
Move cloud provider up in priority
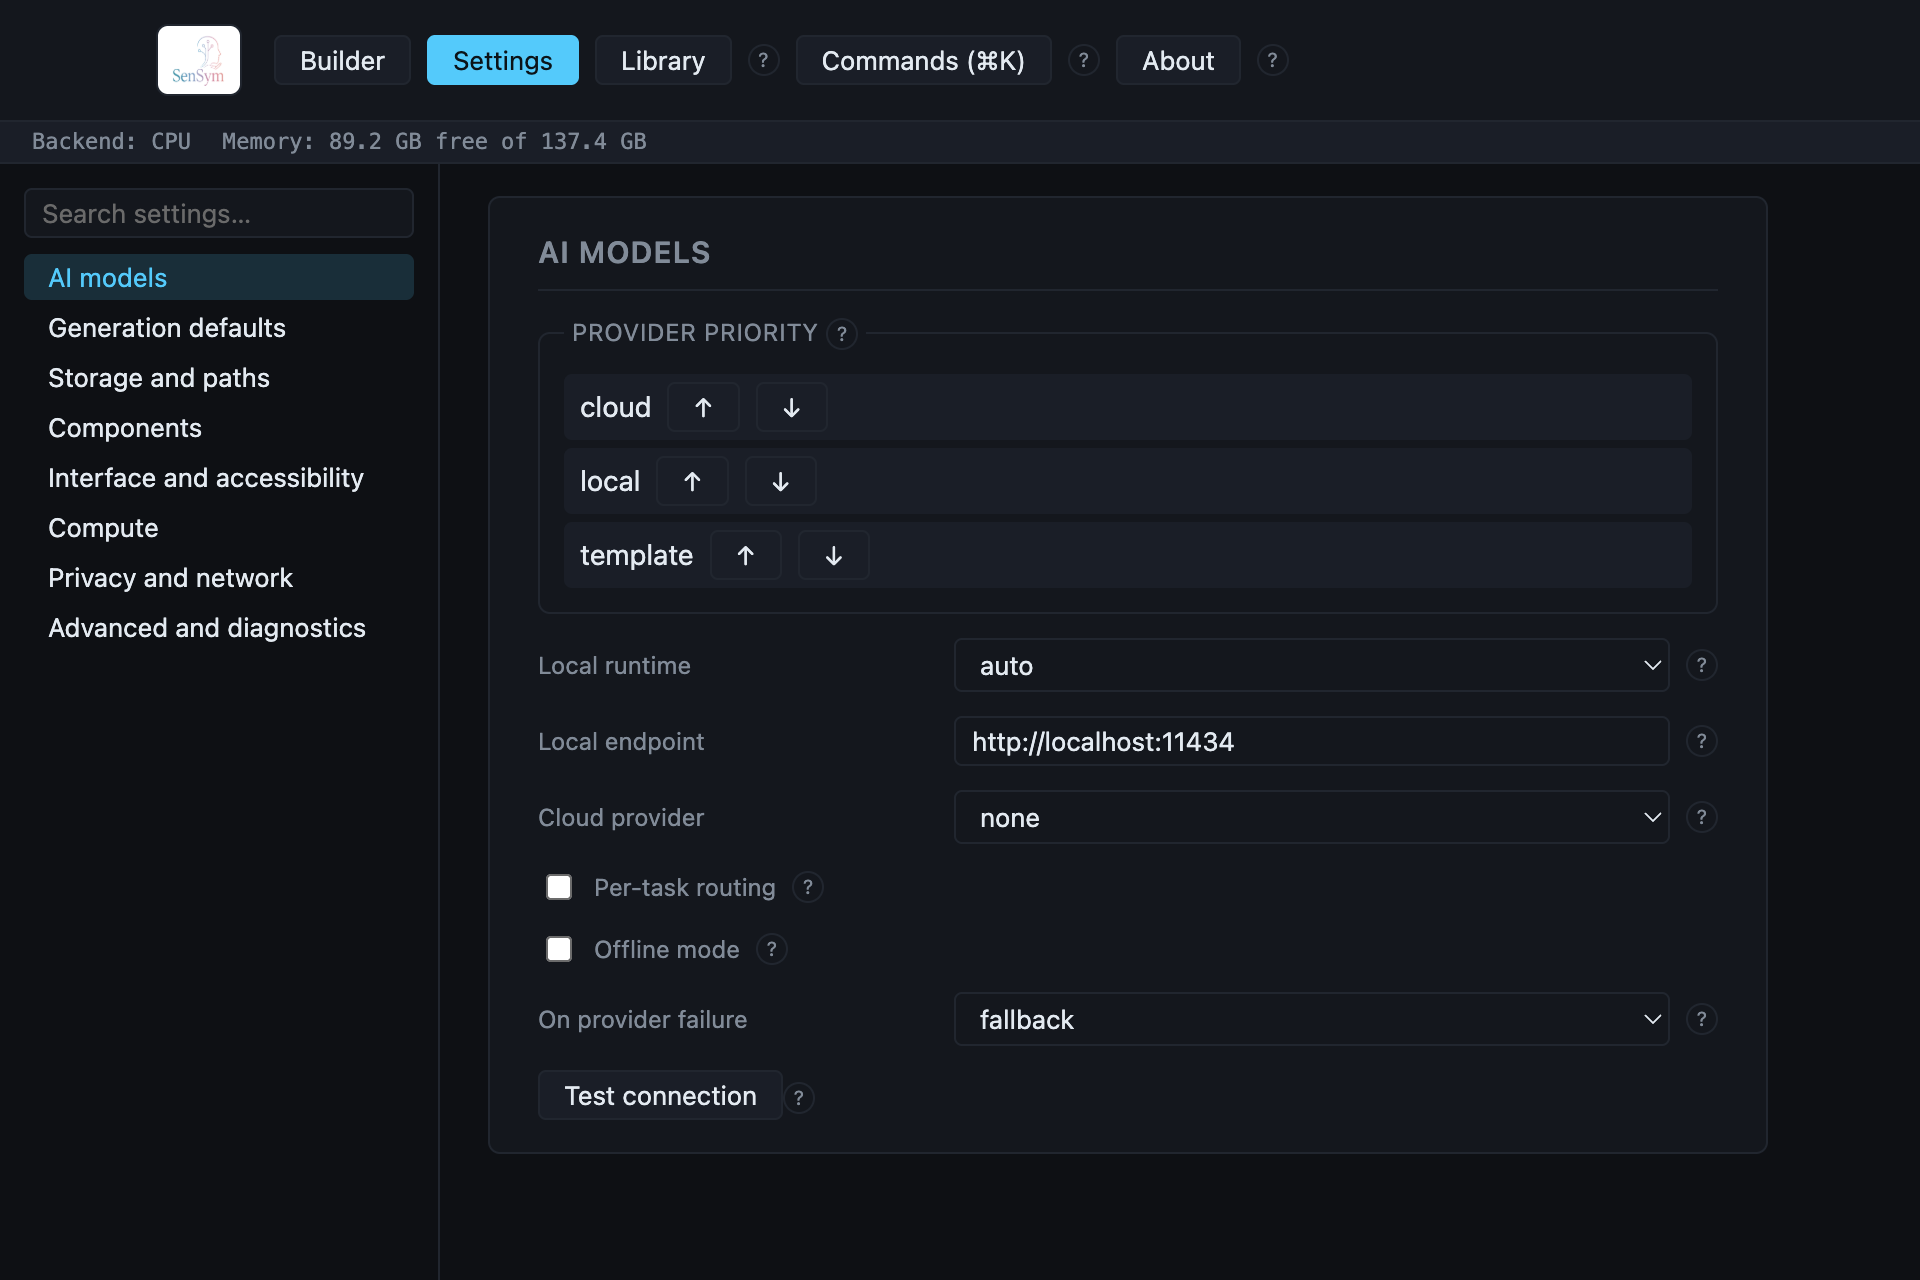(x=703, y=407)
